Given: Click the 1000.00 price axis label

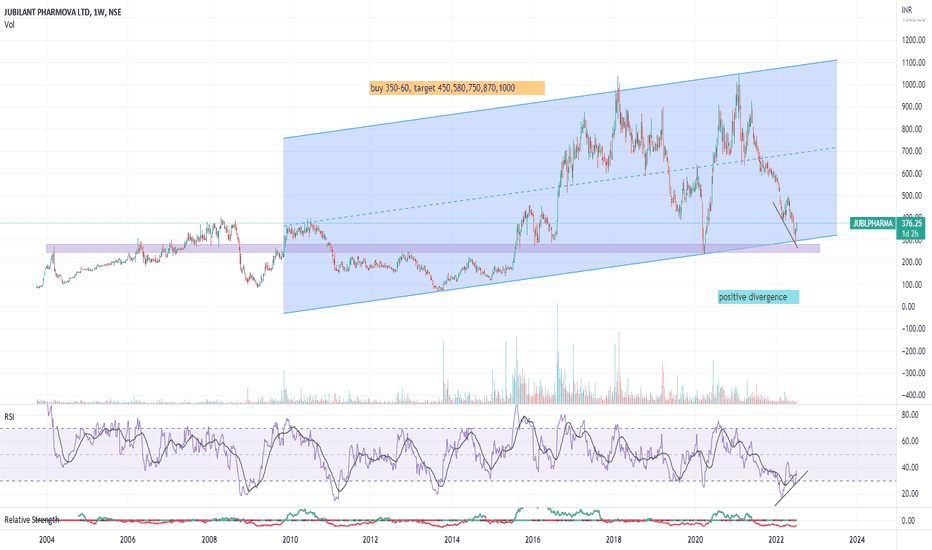Looking at the screenshot, I should [914, 84].
